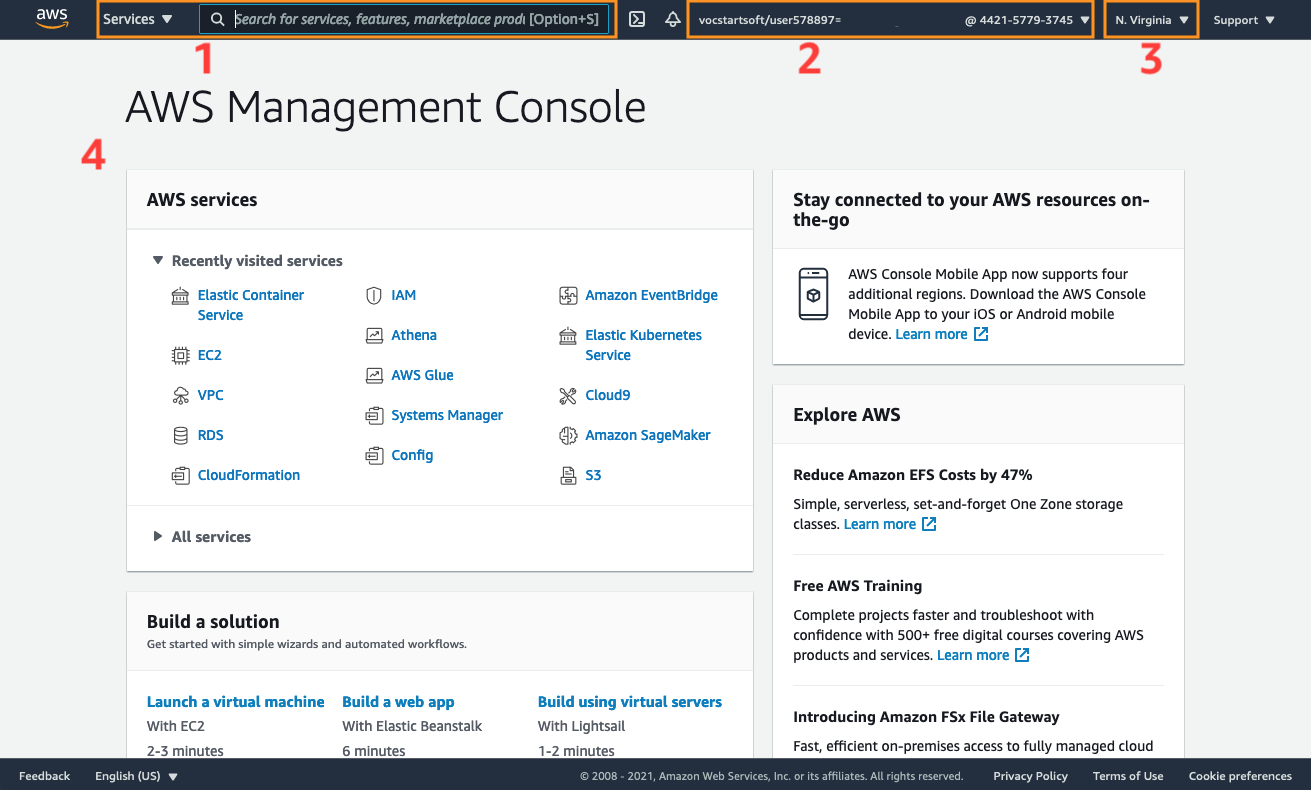Open Cookie preferences in footer

[1240, 776]
